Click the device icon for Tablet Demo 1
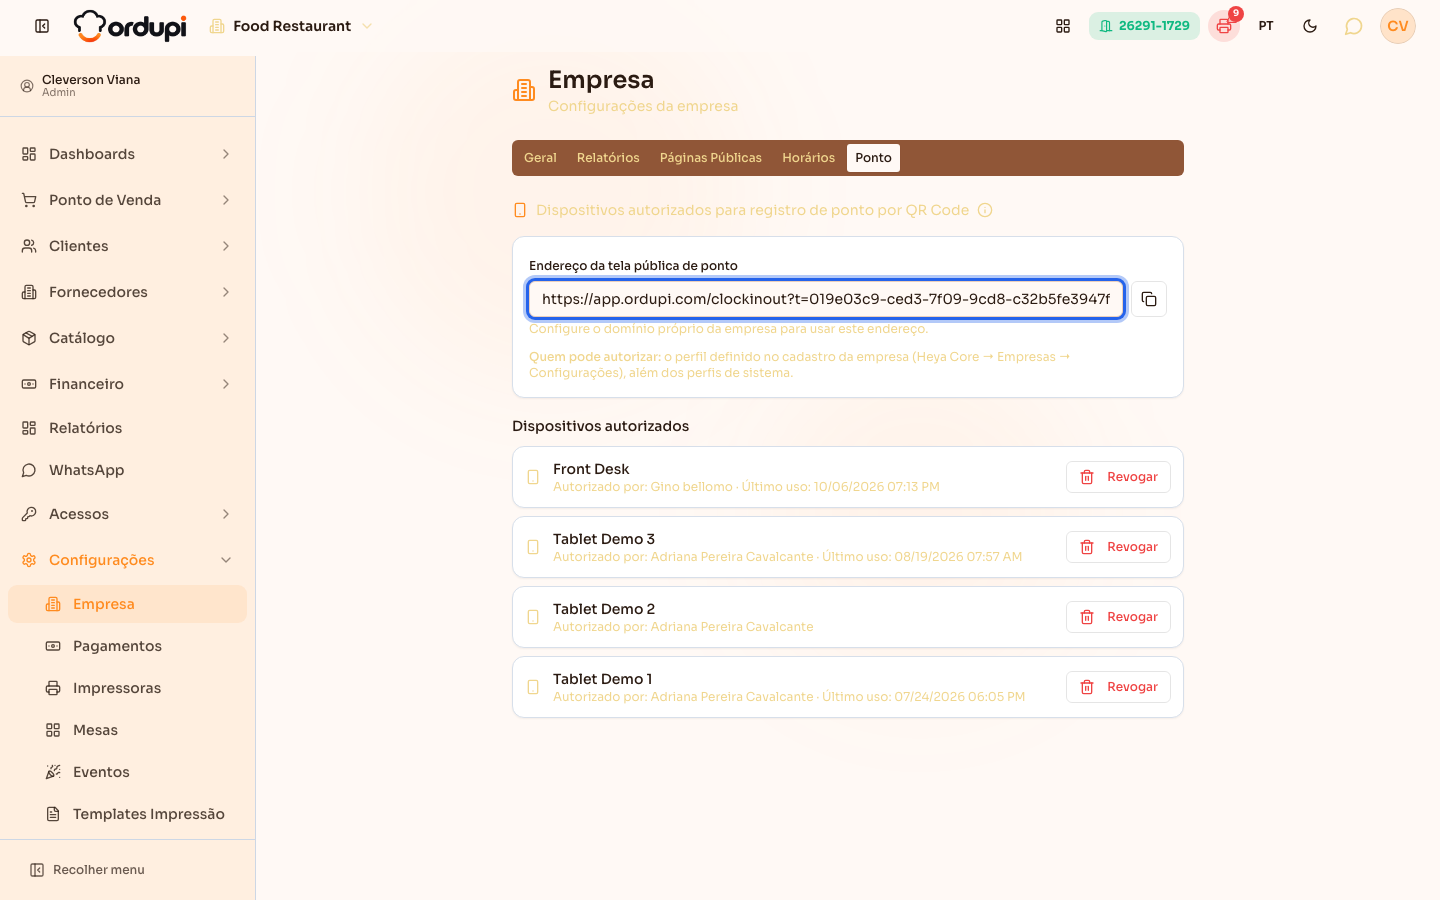Screen dimensions: 1440x900 533,687
